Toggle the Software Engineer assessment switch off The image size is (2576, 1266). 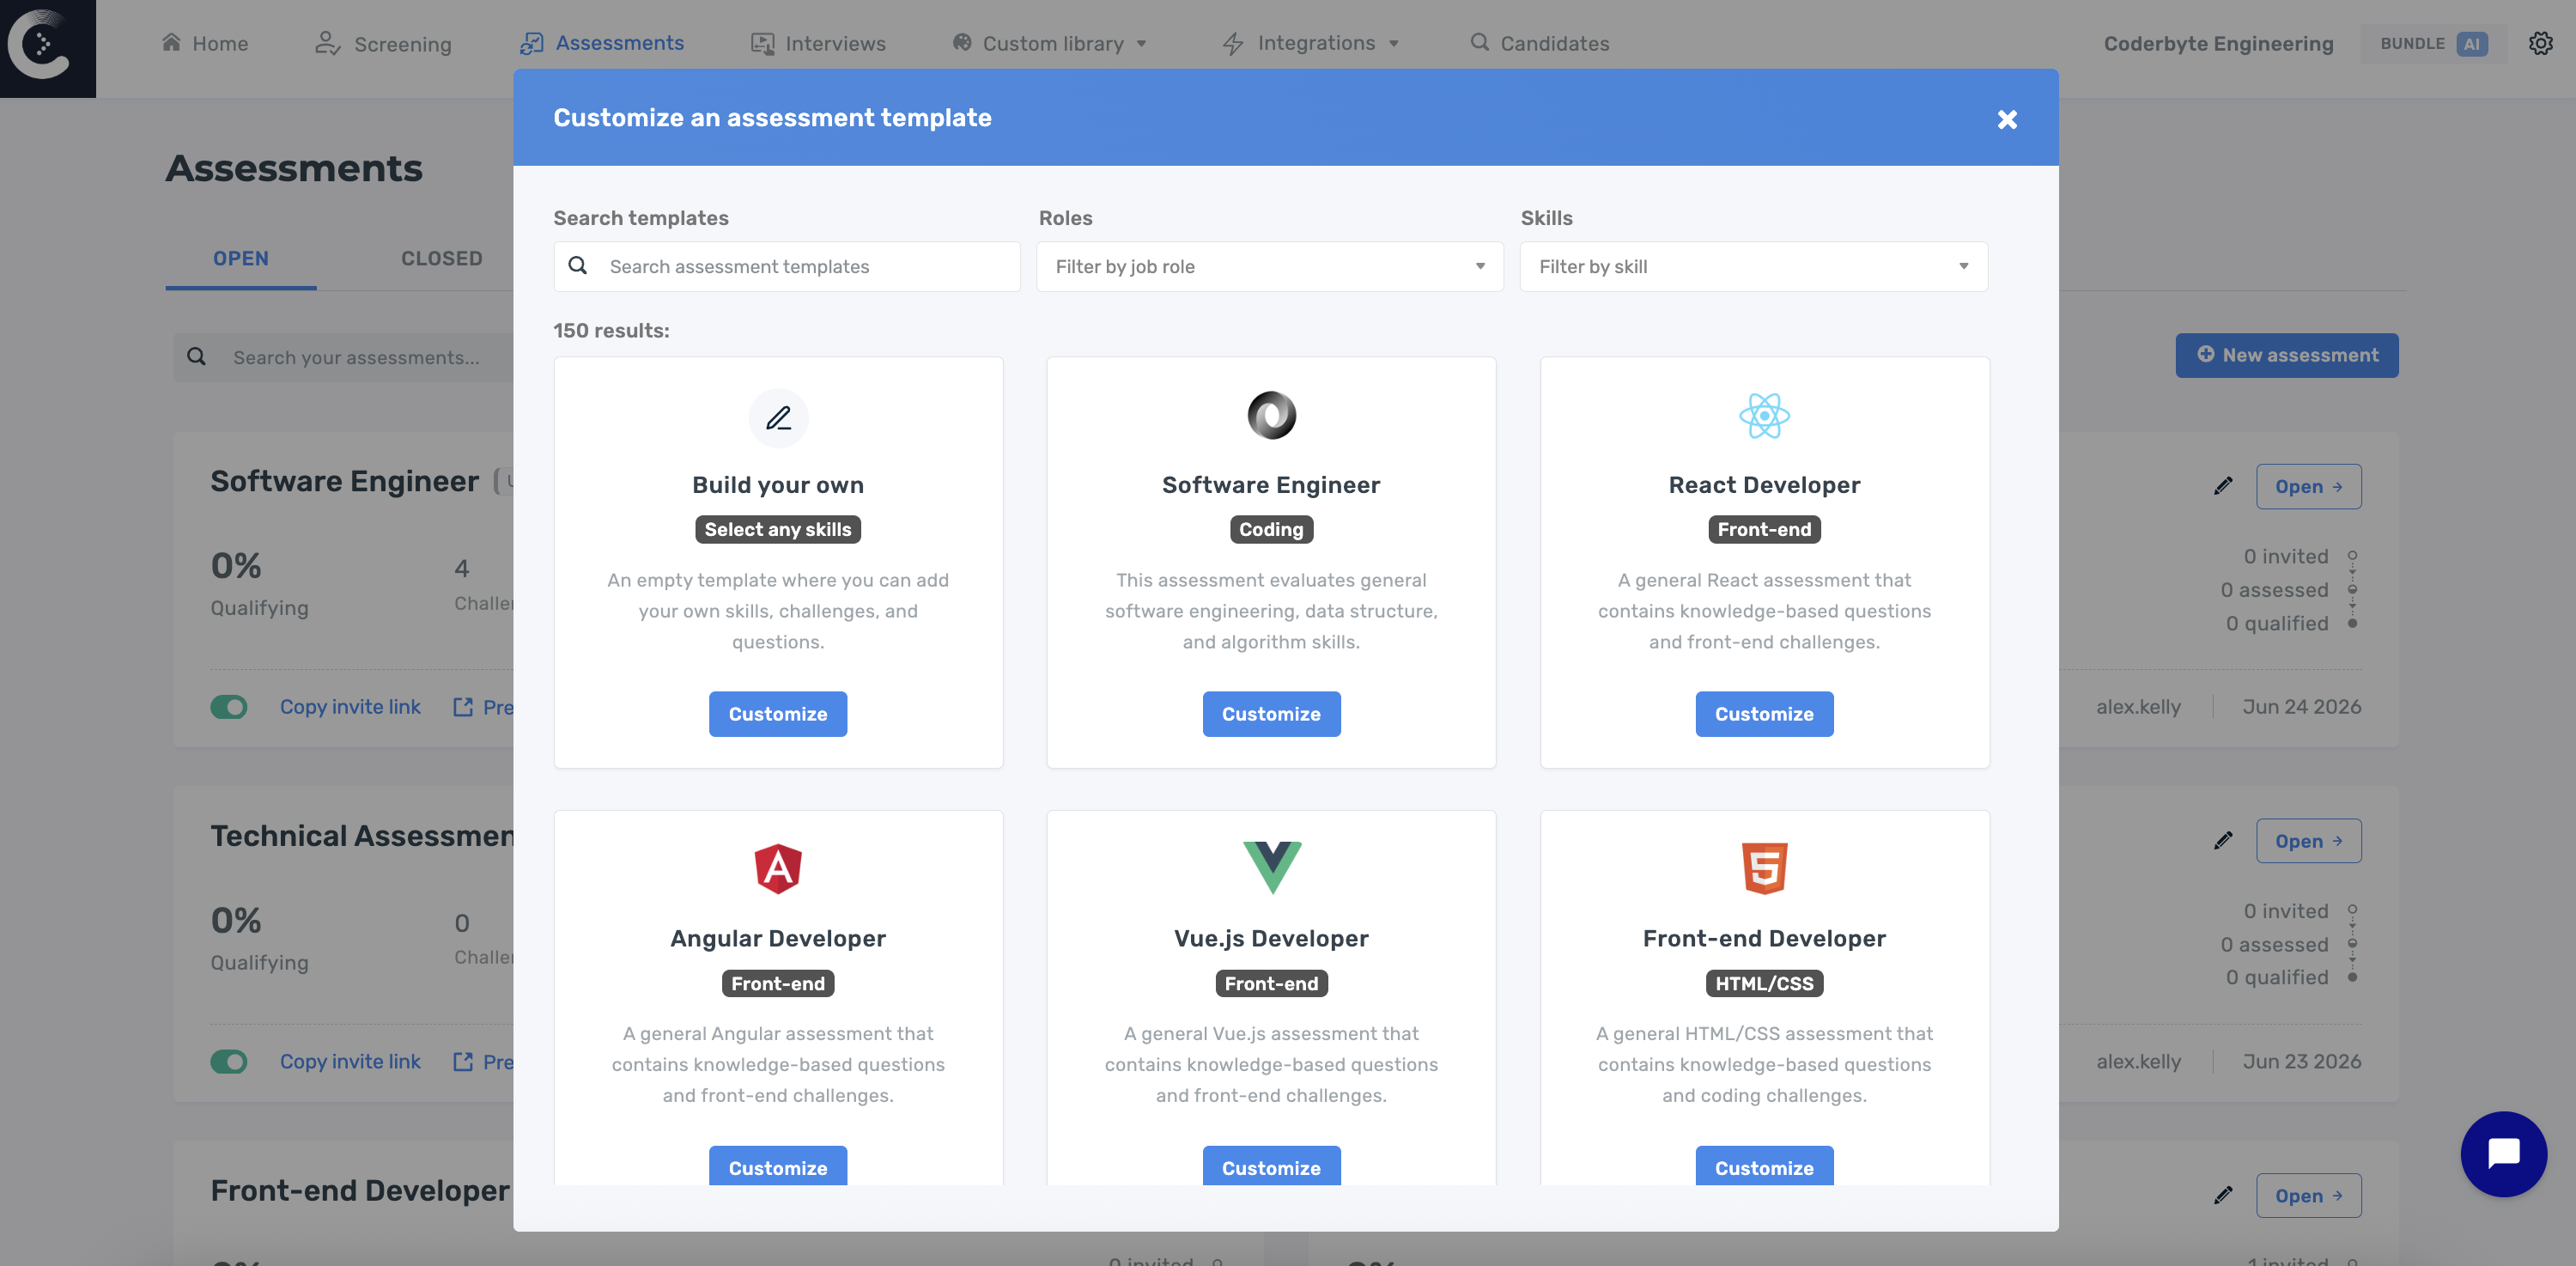pos(229,707)
